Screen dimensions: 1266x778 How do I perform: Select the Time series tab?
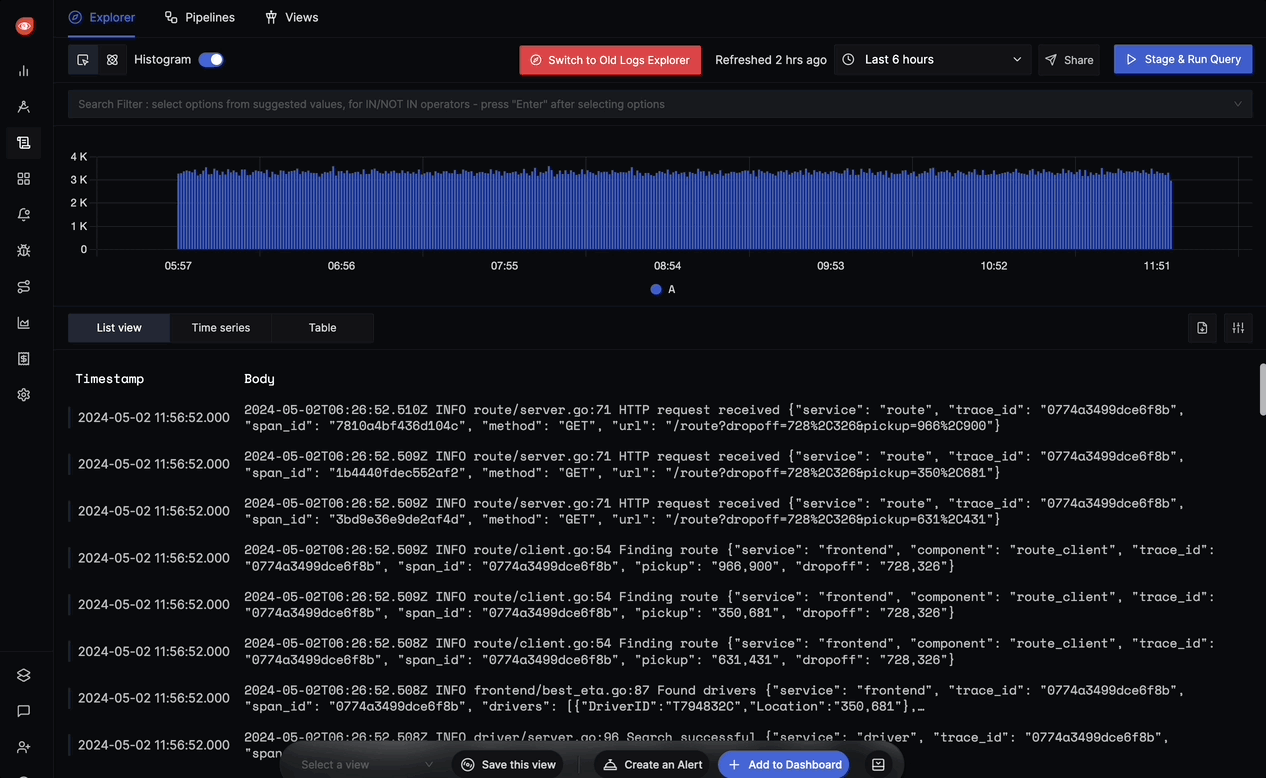click(x=221, y=328)
